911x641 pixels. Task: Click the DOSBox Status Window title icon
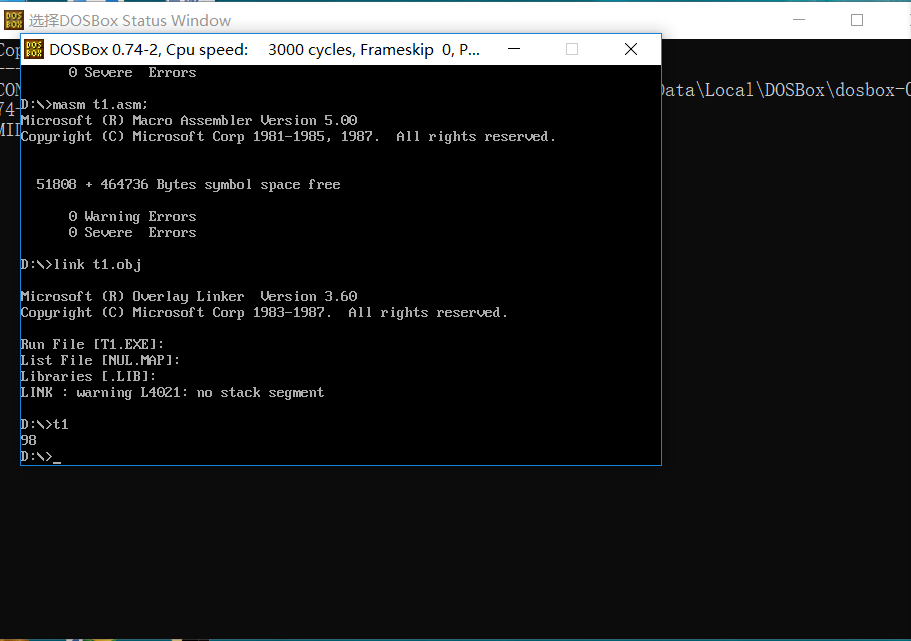click(14, 20)
